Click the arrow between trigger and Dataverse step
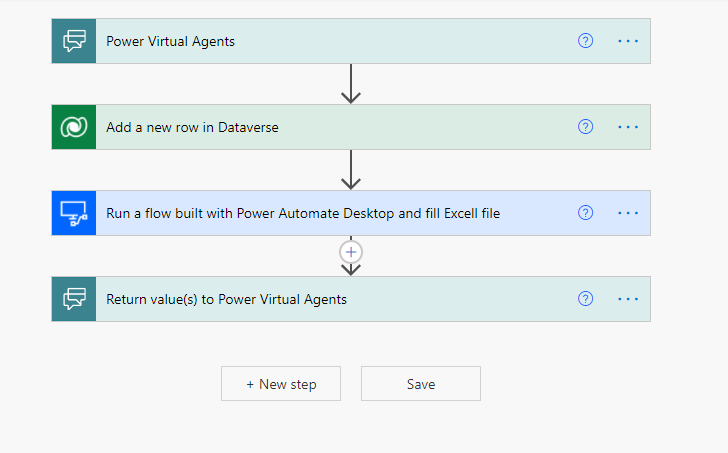 click(351, 84)
